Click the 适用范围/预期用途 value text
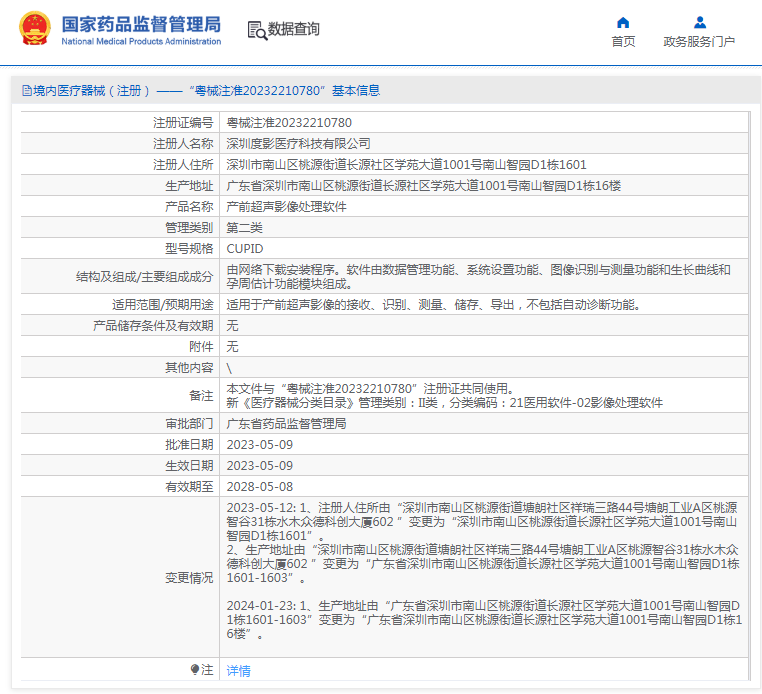762x694 pixels. pos(433,305)
